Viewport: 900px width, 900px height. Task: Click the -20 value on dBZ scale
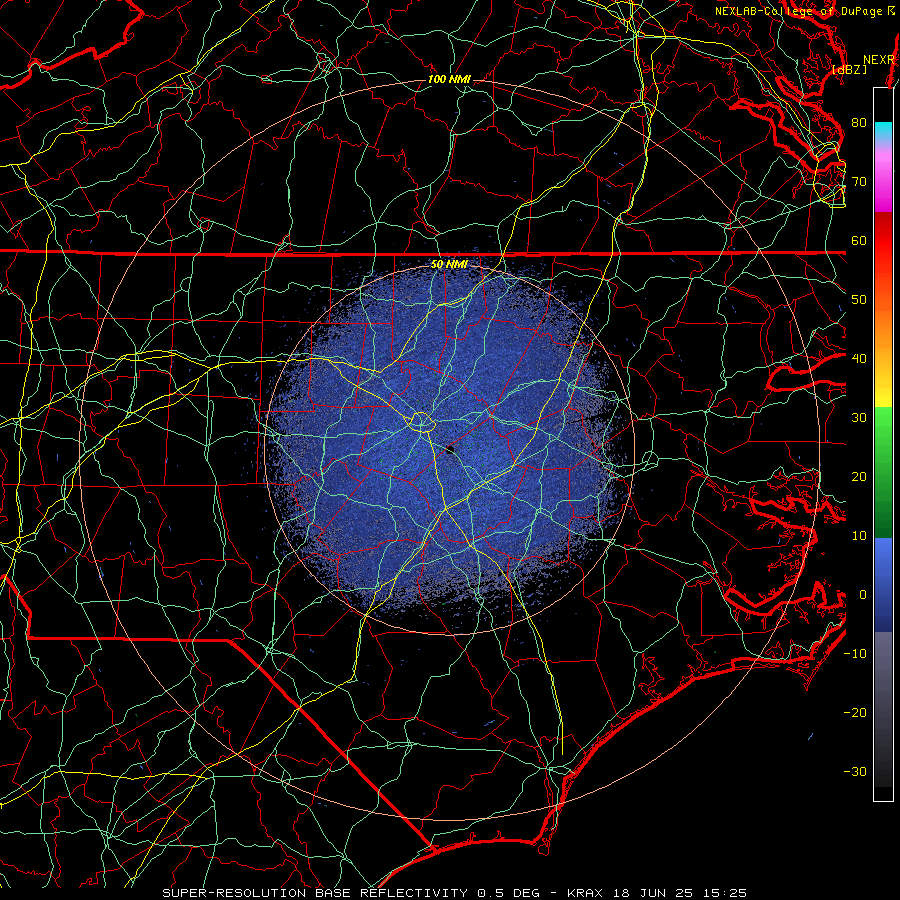click(x=855, y=713)
